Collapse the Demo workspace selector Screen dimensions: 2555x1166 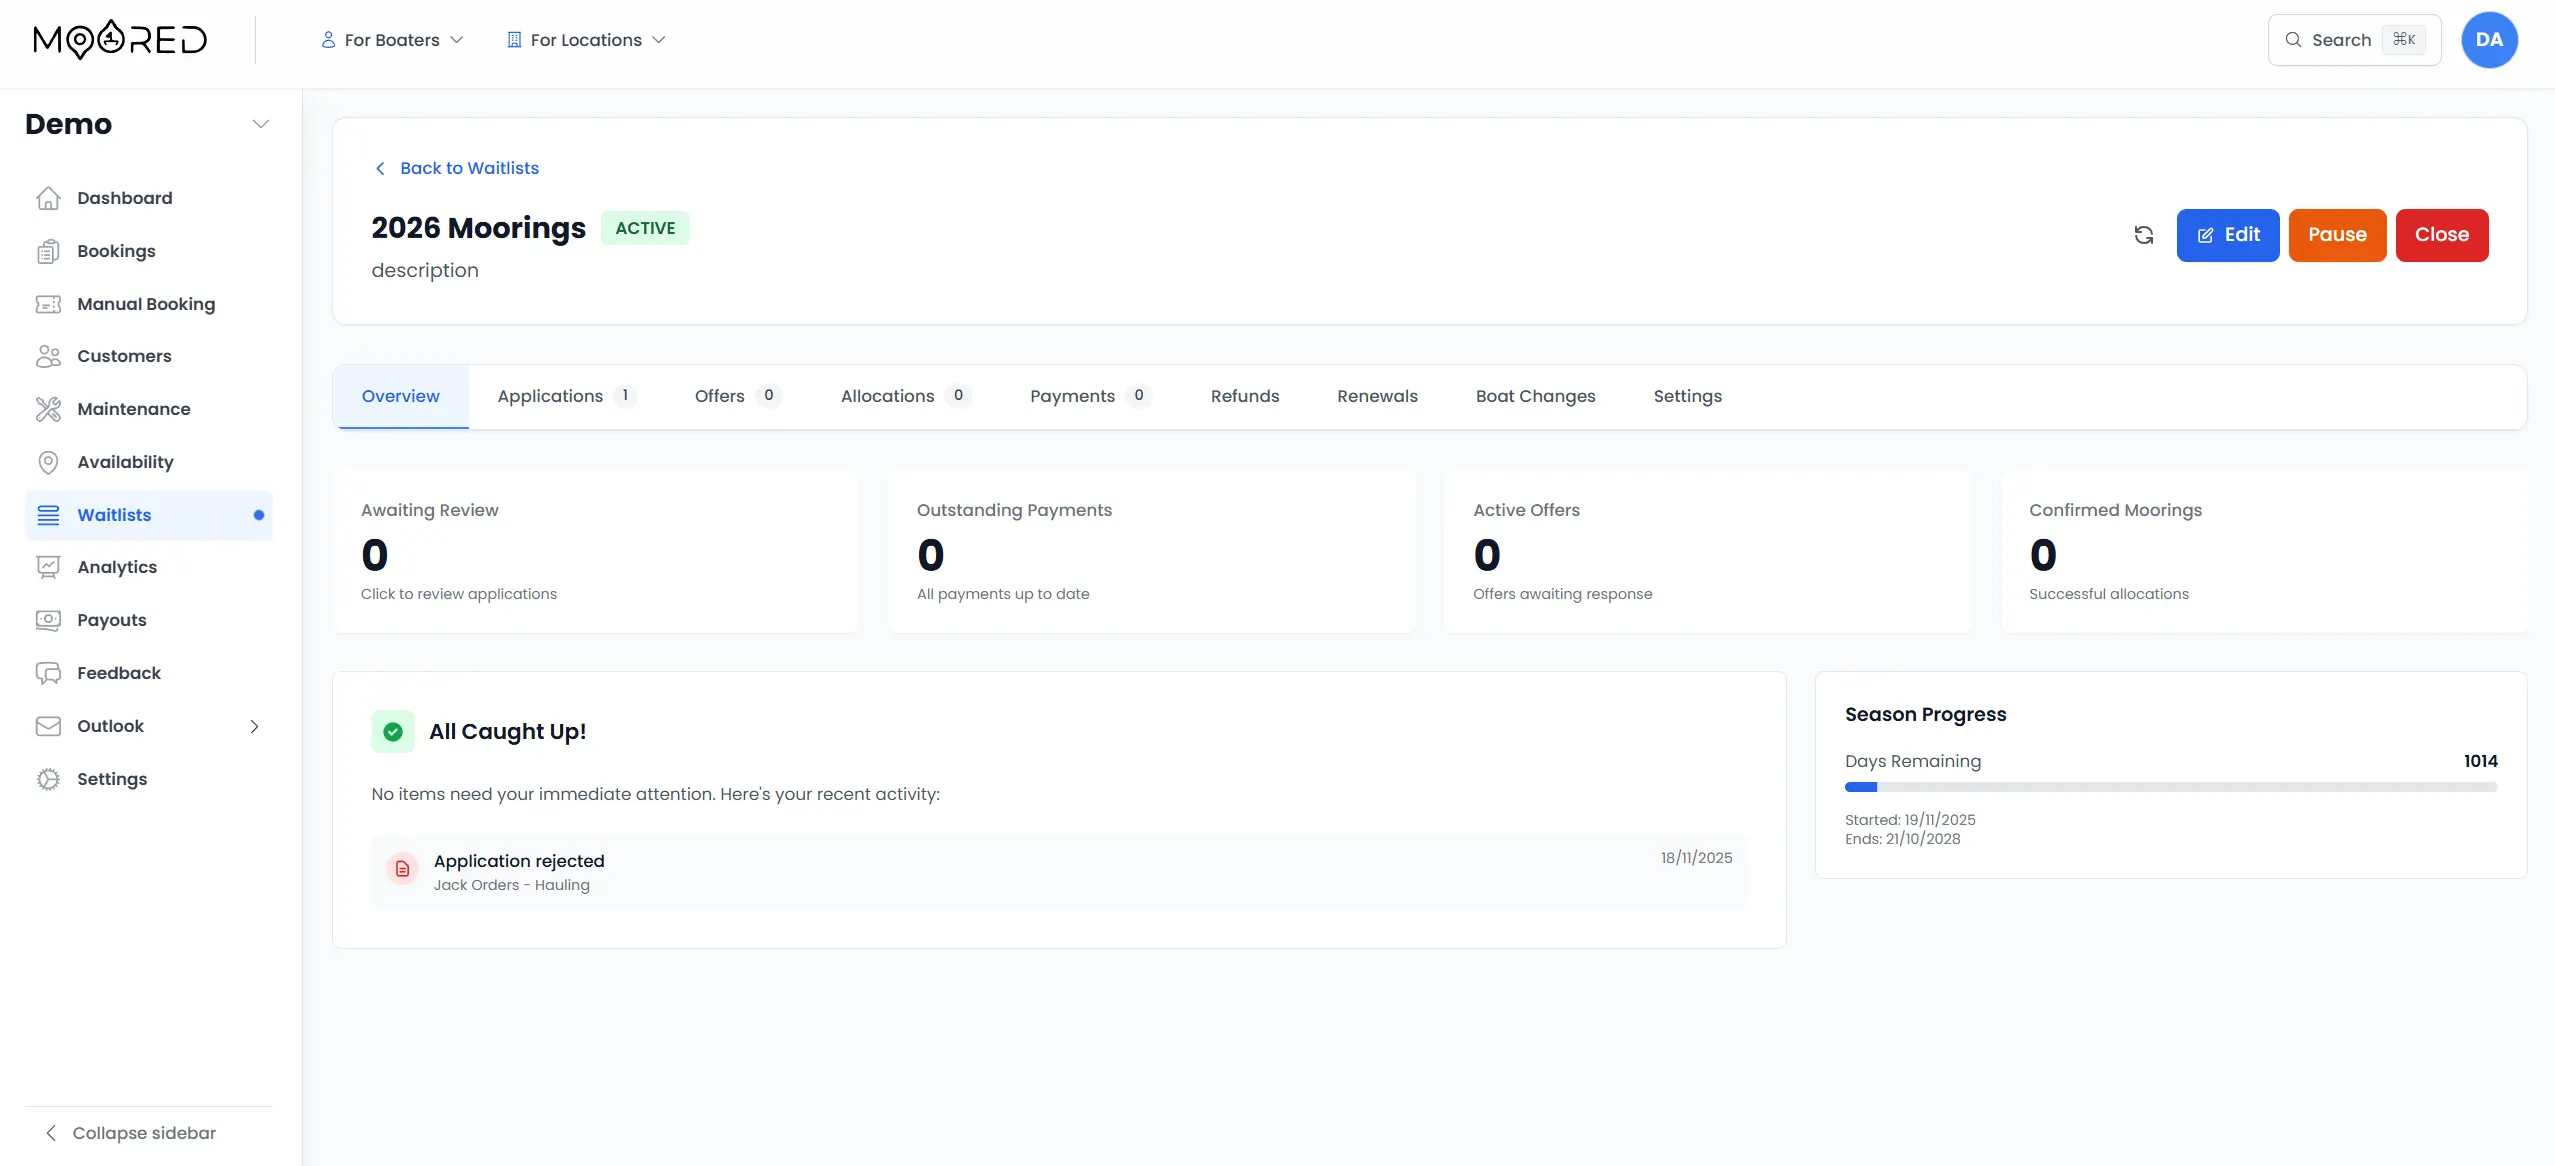point(260,123)
